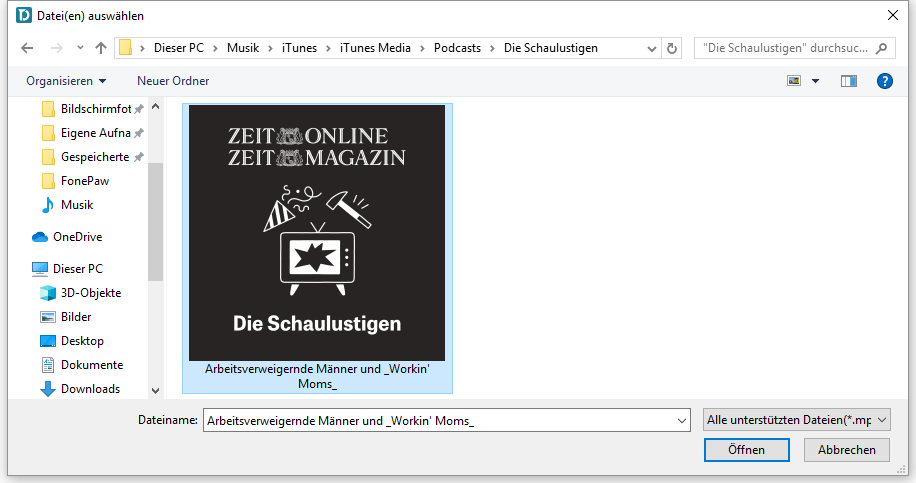This screenshot has height=483, width=916.
Task: Click inside the Dateiname text field
Action: [438, 421]
